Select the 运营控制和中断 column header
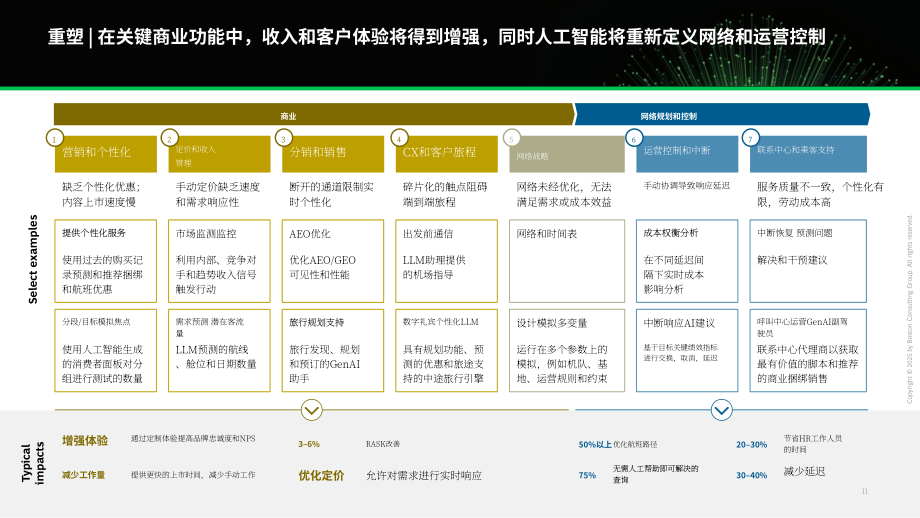 (687, 154)
